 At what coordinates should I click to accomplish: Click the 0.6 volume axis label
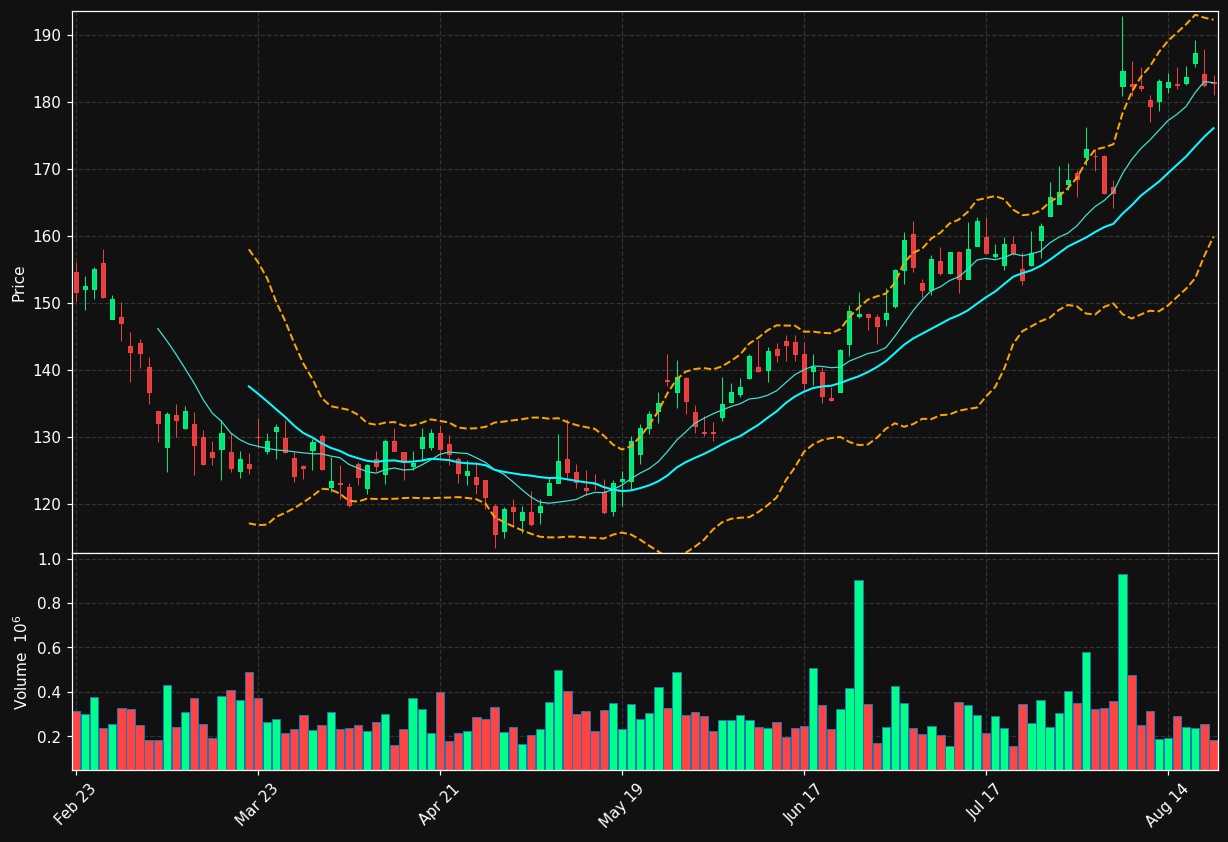[x=50, y=649]
